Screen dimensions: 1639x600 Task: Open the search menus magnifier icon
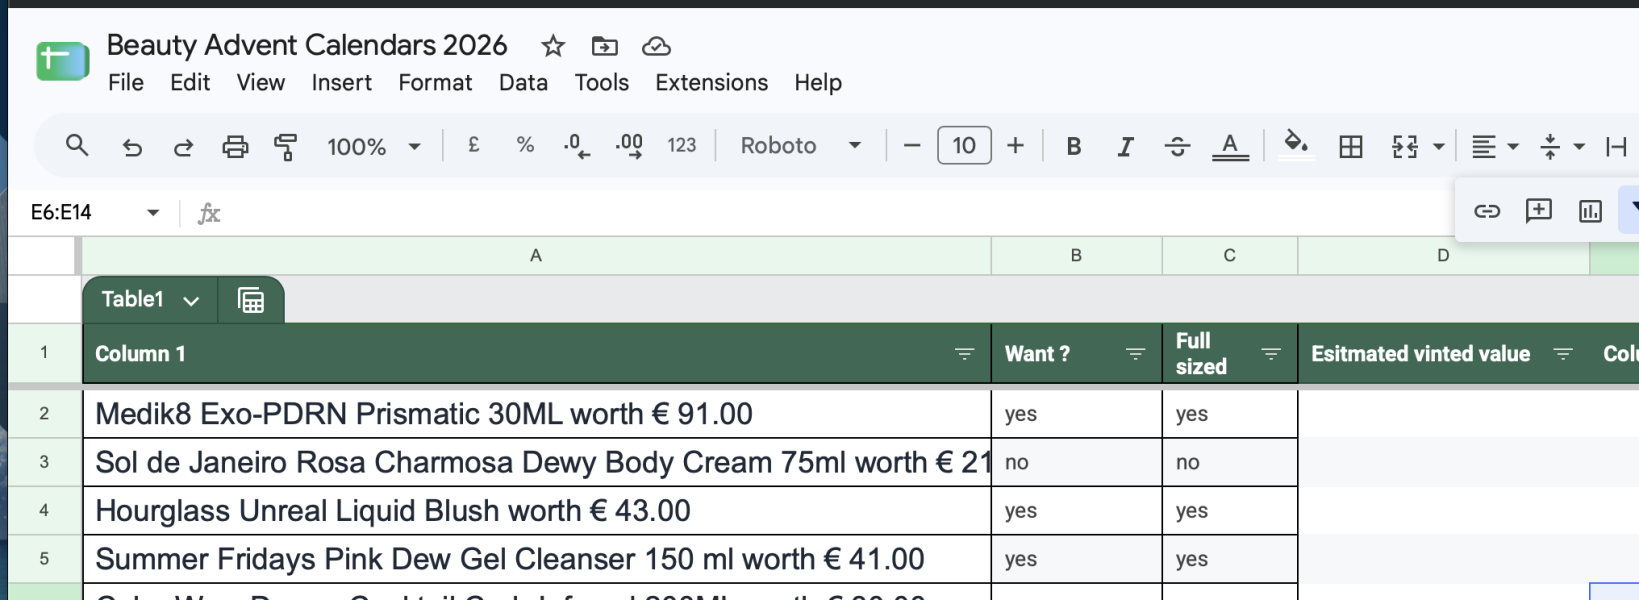77,146
